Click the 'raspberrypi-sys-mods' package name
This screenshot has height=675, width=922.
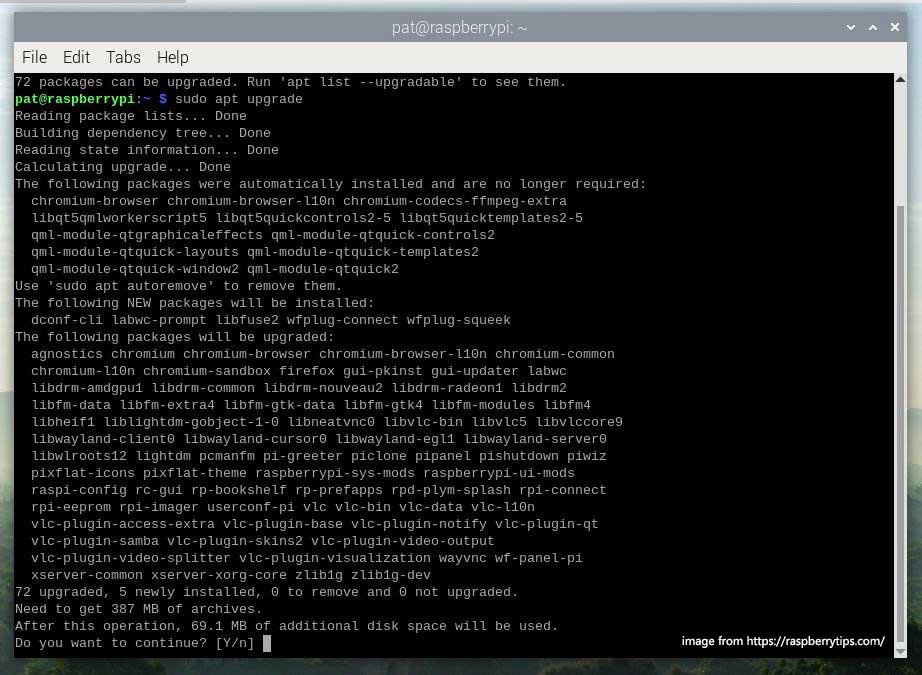335,474
